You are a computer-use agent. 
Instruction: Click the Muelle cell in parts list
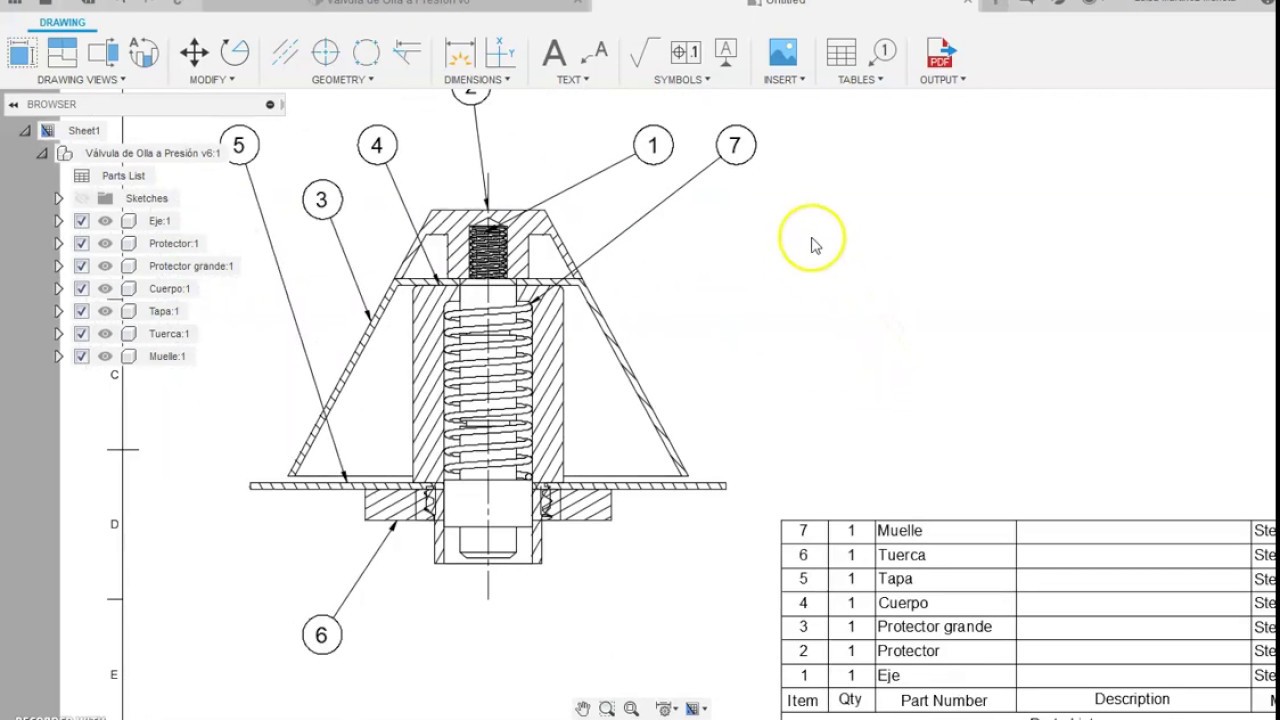tap(944, 531)
